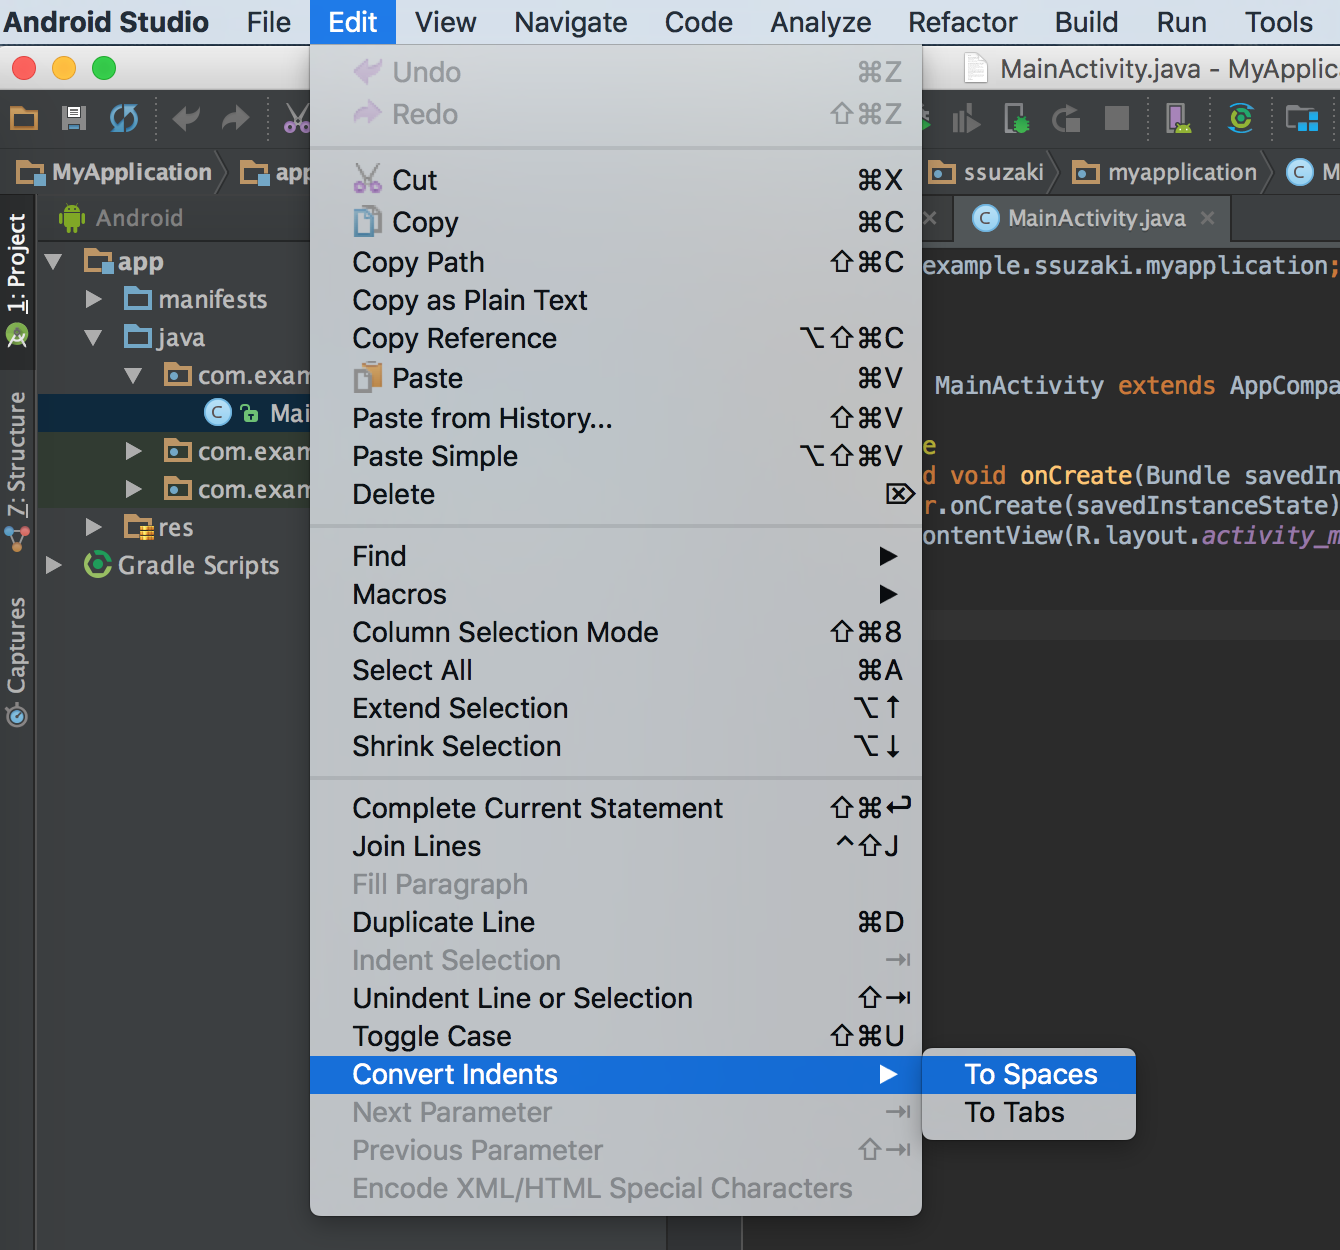
Task: Click Join Lines menu entry
Action: 615,846
